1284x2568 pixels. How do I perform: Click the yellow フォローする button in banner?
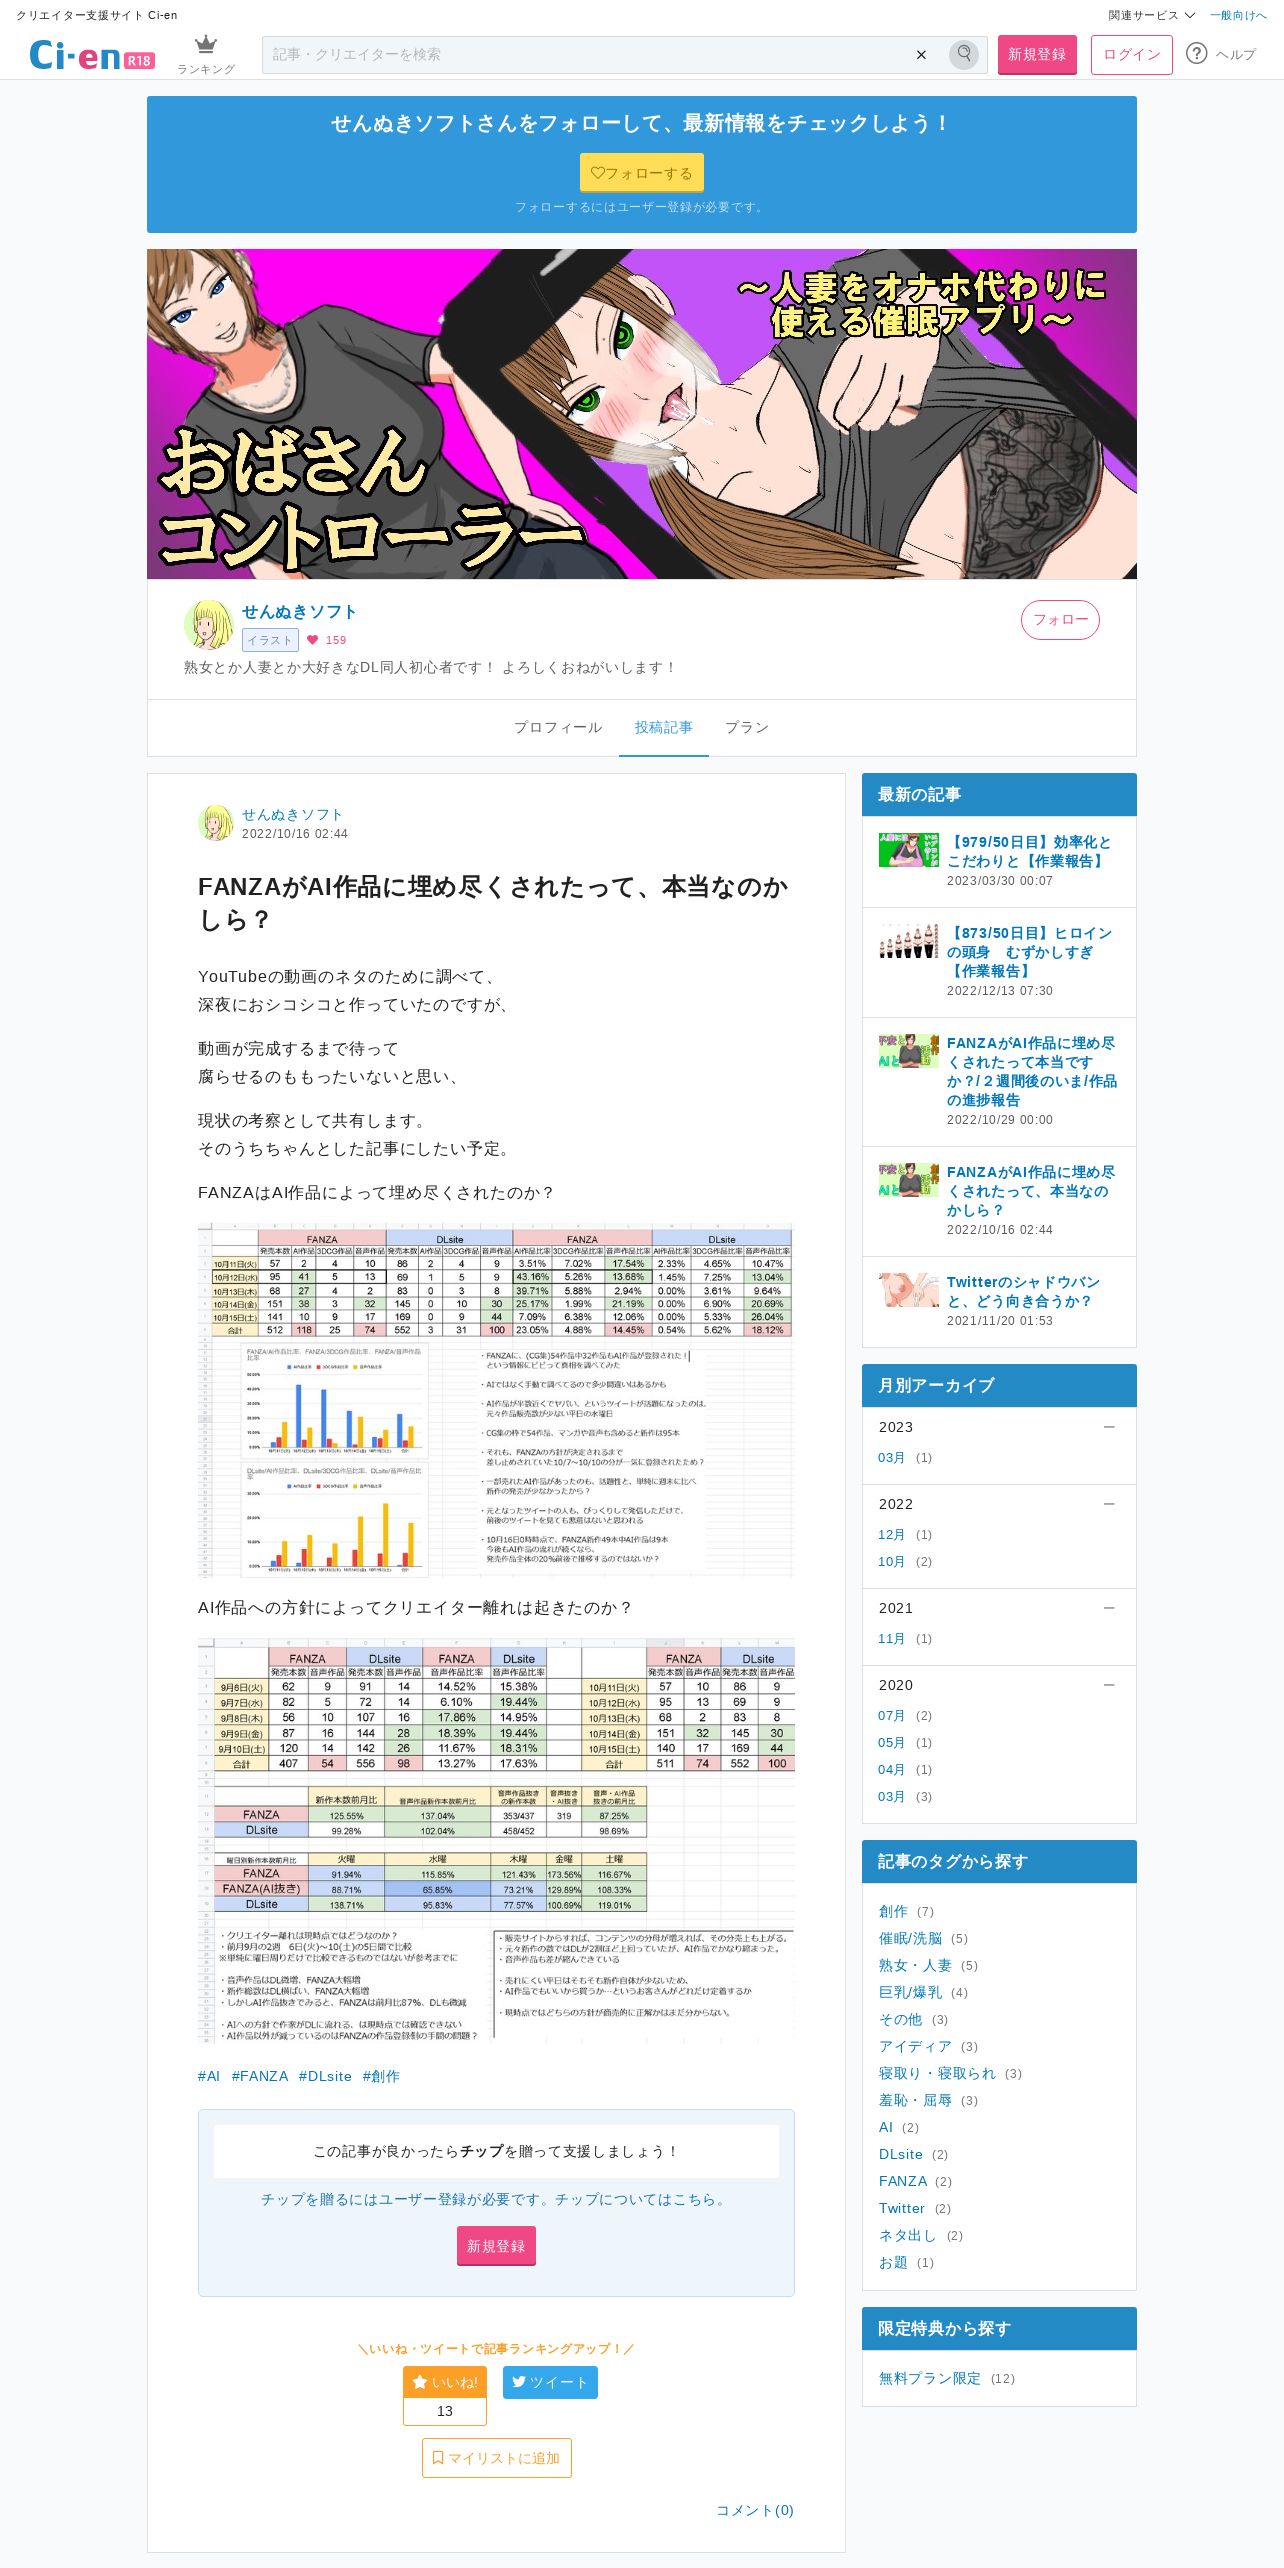[x=642, y=173]
